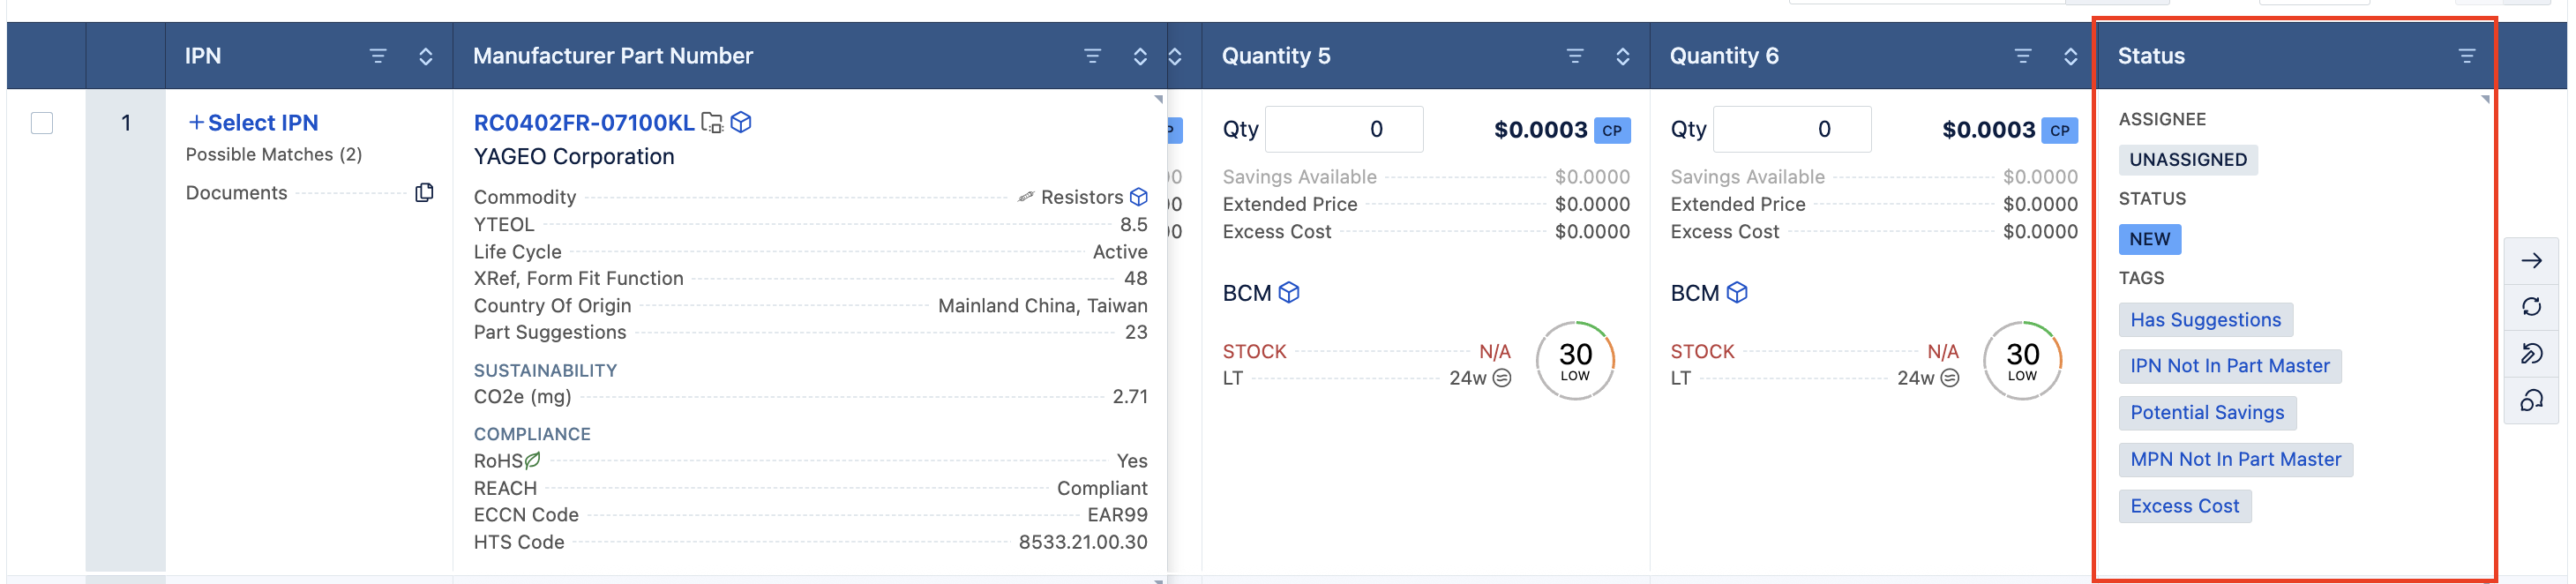Click the BCM cube icon under Quantity 5

tap(1289, 292)
